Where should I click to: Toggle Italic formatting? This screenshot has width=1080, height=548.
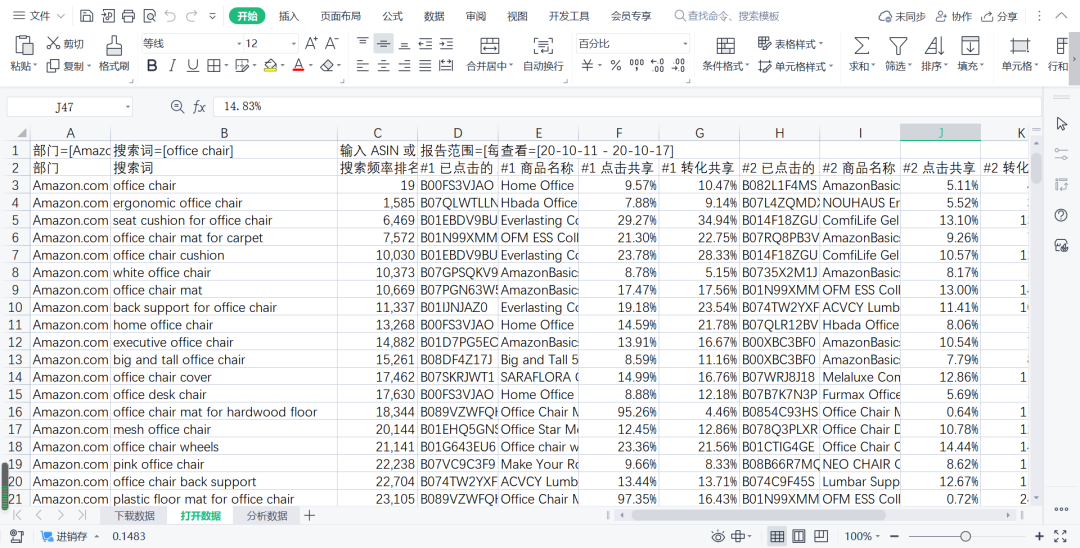(x=172, y=65)
